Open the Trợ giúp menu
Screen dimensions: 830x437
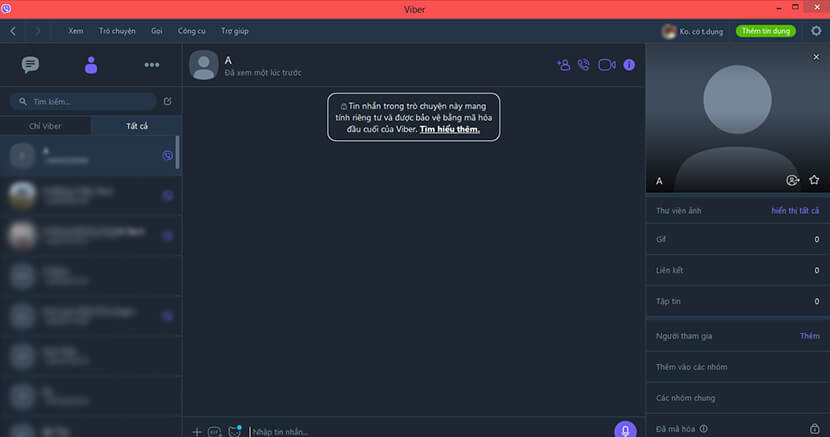coord(235,31)
